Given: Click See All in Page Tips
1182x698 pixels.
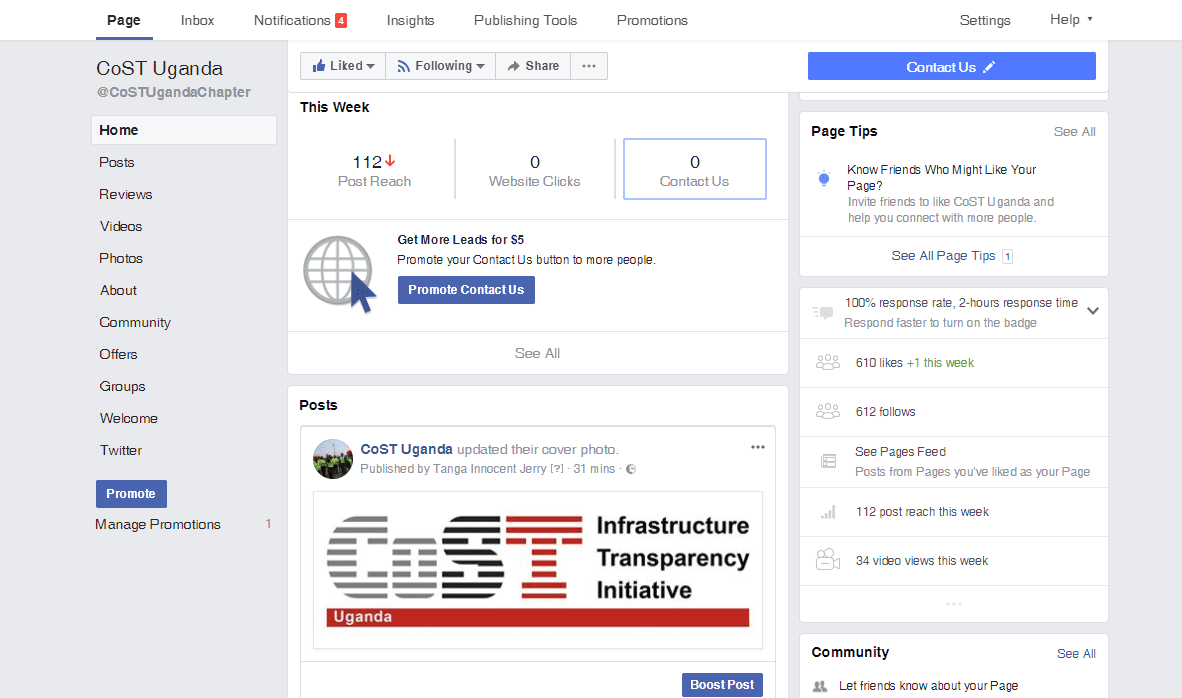Looking at the screenshot, I should pyautogui.click(x=1074, y=132).
